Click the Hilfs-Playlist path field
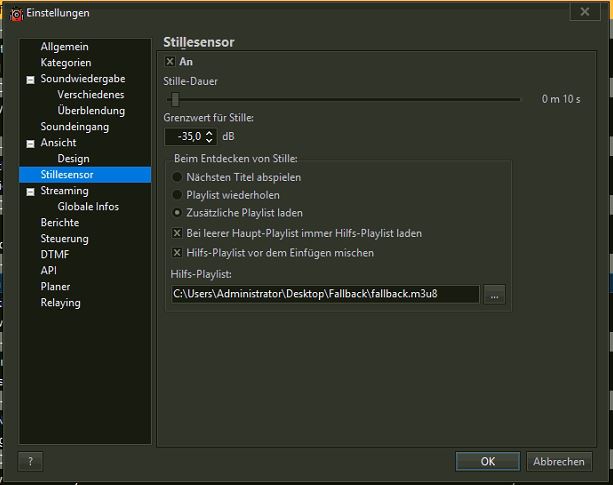This screenshot has width=613, height=485. click(325, 294)
